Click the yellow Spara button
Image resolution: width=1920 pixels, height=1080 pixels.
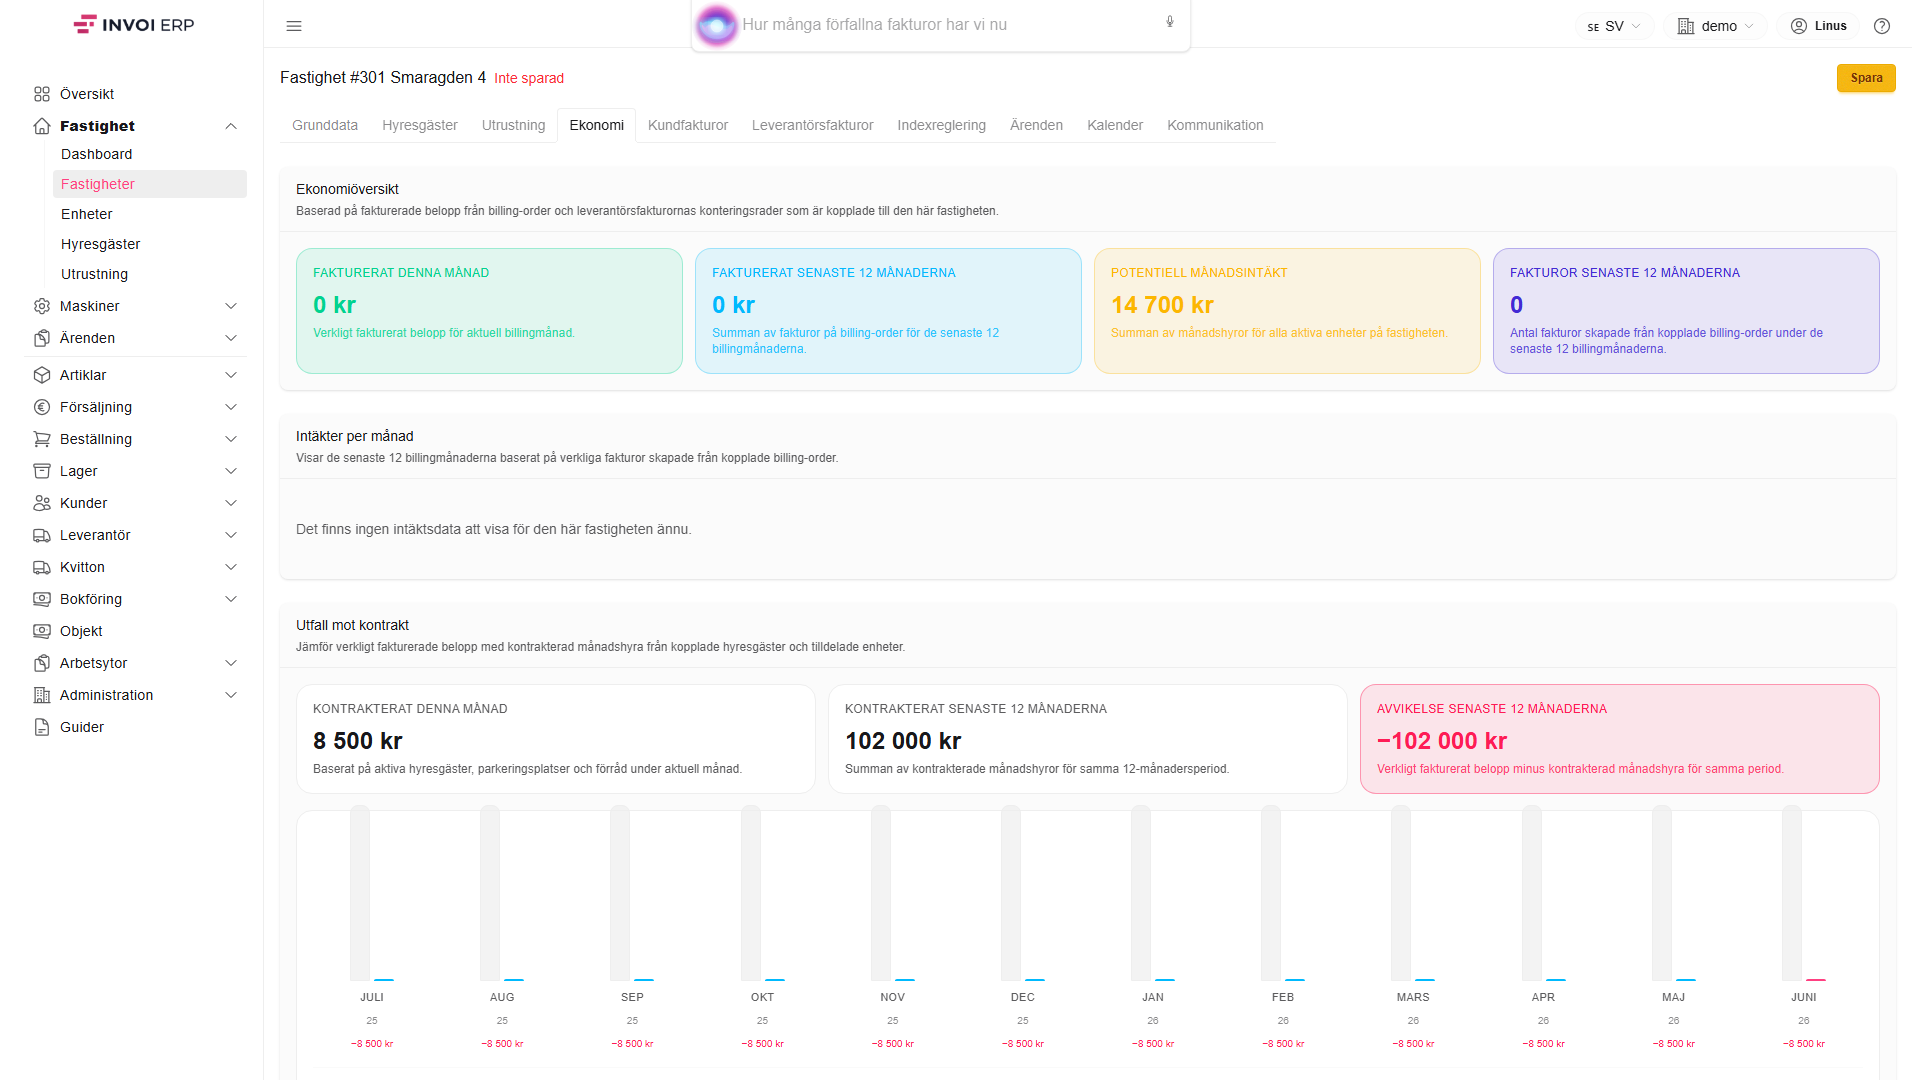1866,78
